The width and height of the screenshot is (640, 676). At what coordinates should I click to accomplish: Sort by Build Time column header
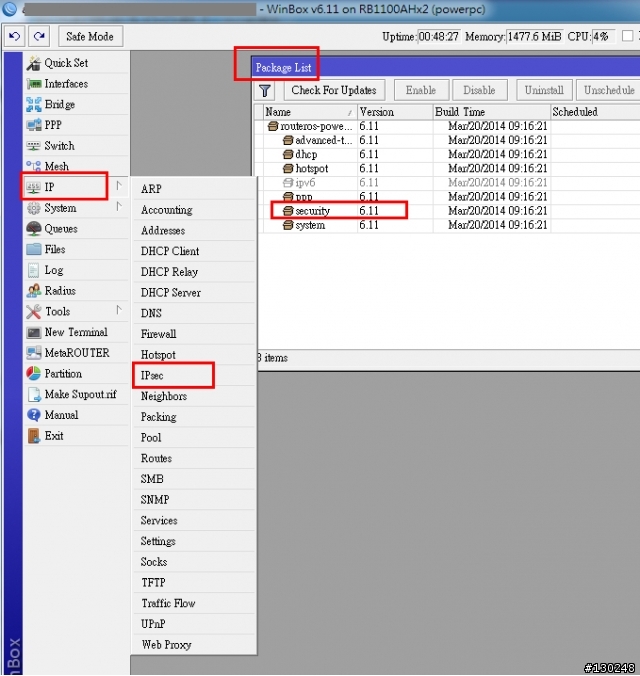(x=492, y=112)
